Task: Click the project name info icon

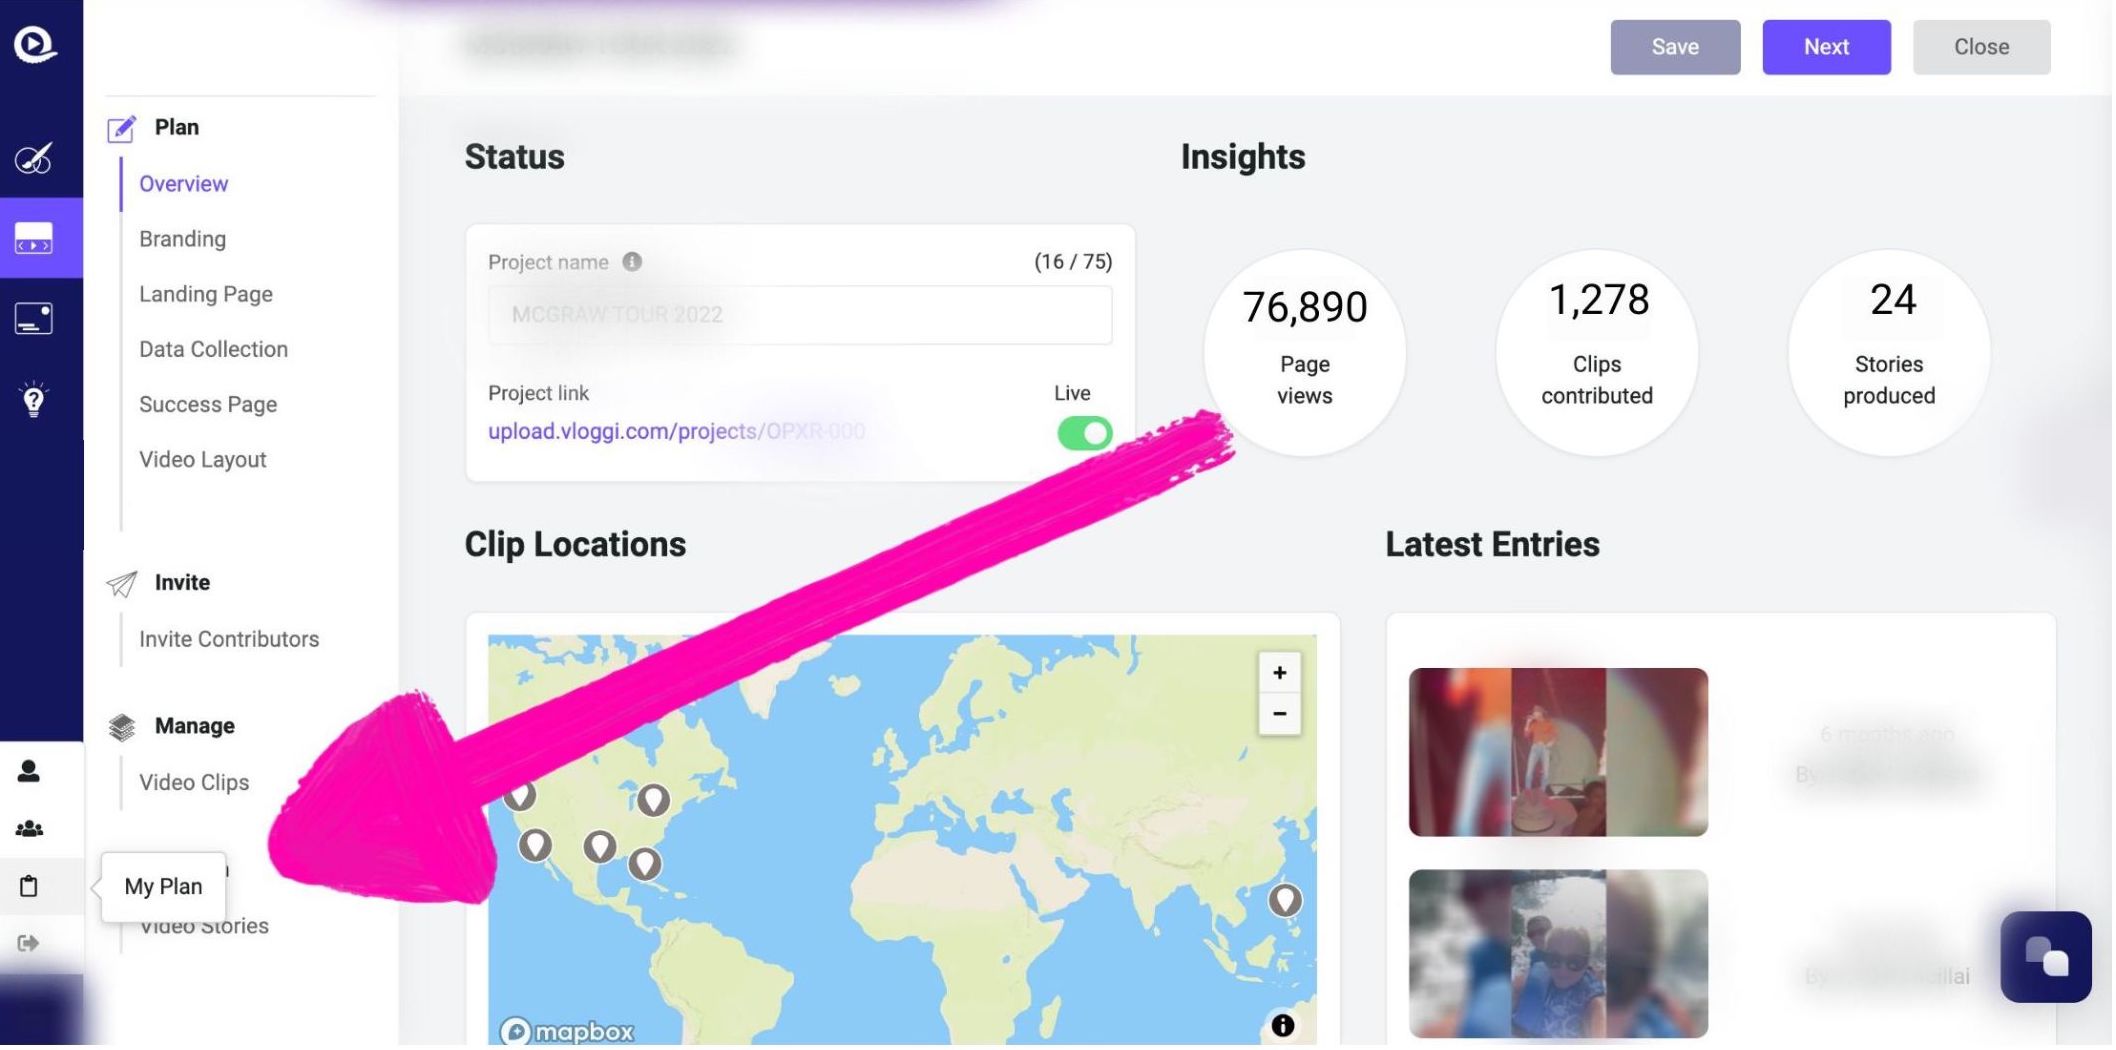Action: (632, 262)
